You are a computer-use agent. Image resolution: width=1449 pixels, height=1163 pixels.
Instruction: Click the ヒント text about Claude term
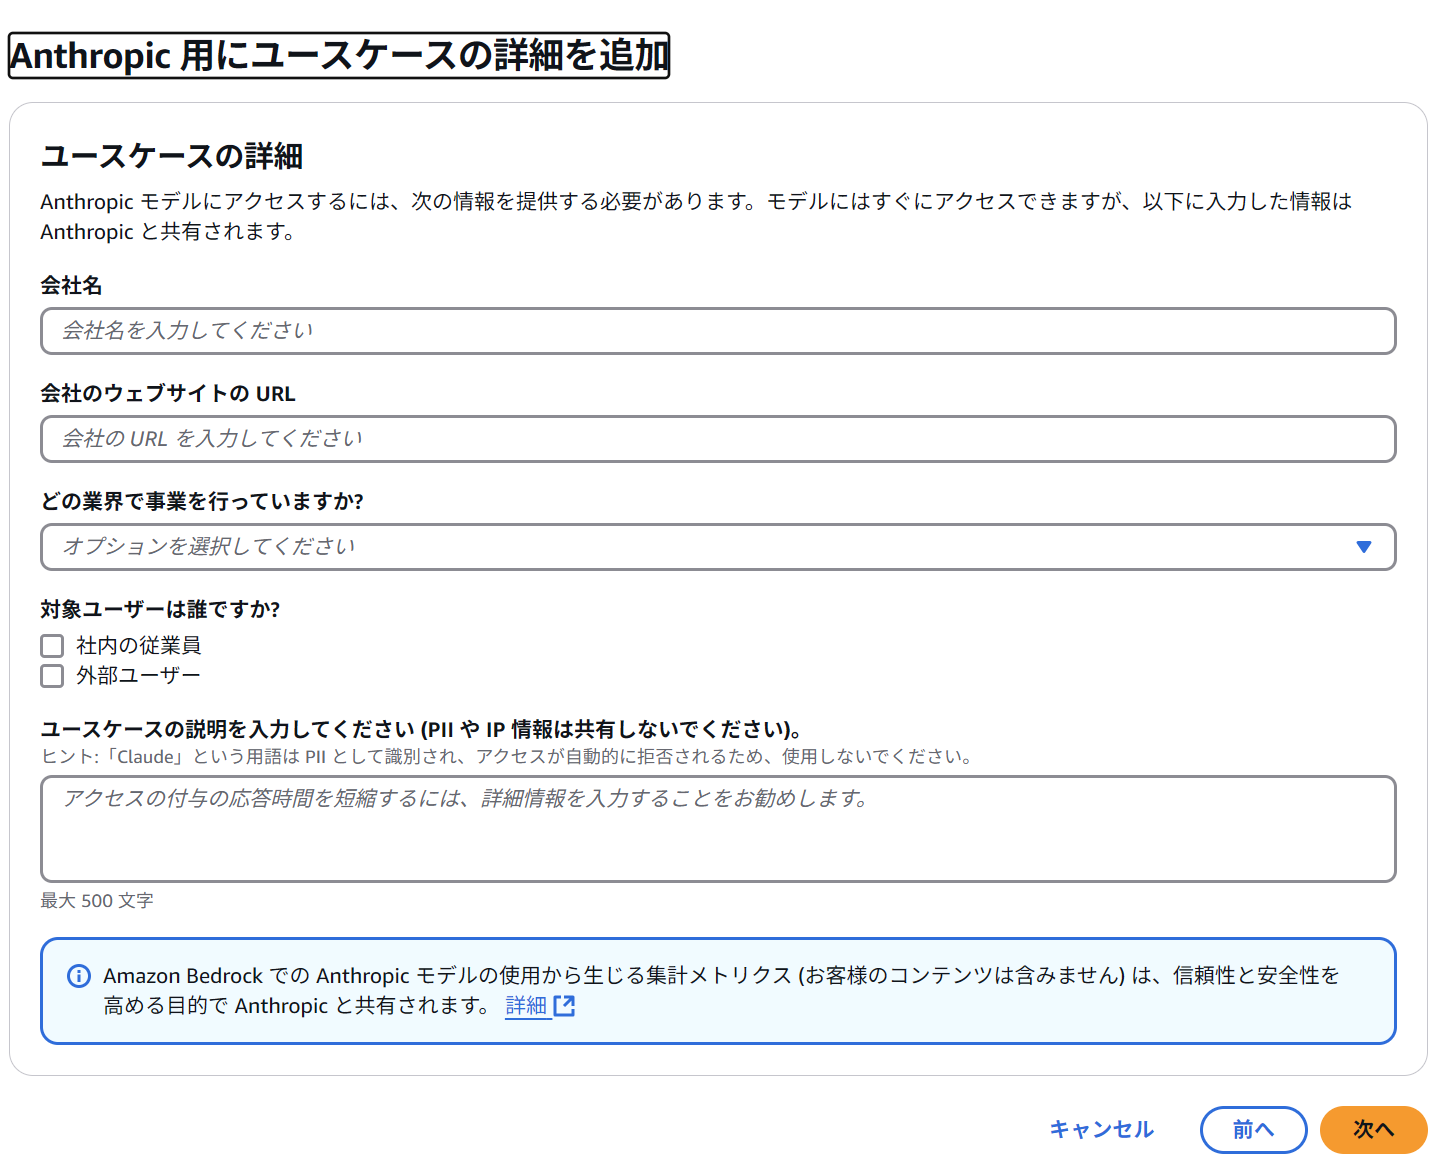pos(508,757)
